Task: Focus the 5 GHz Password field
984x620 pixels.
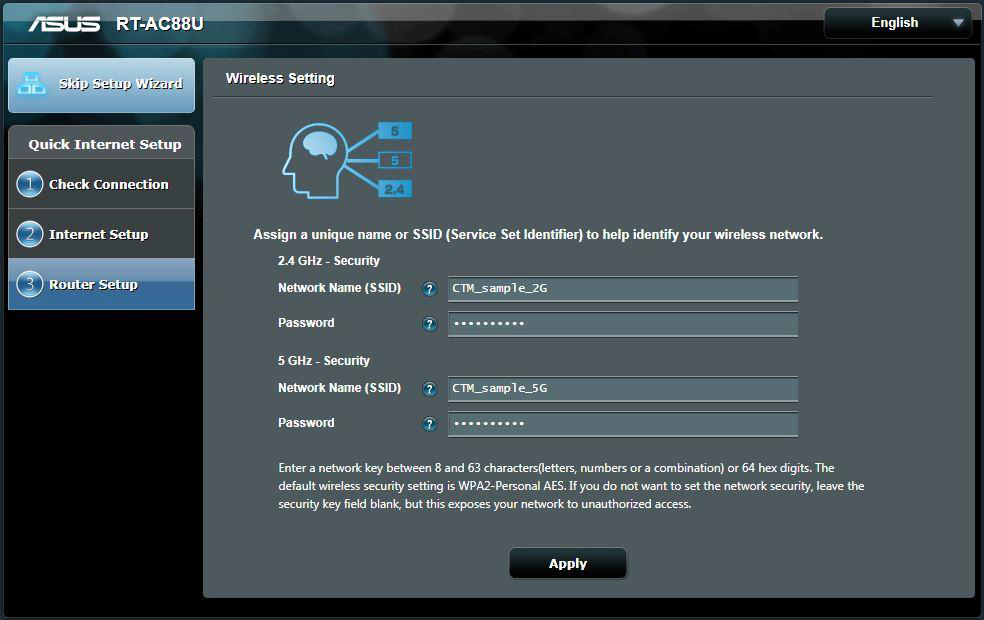Action: [x=623, y=424]
